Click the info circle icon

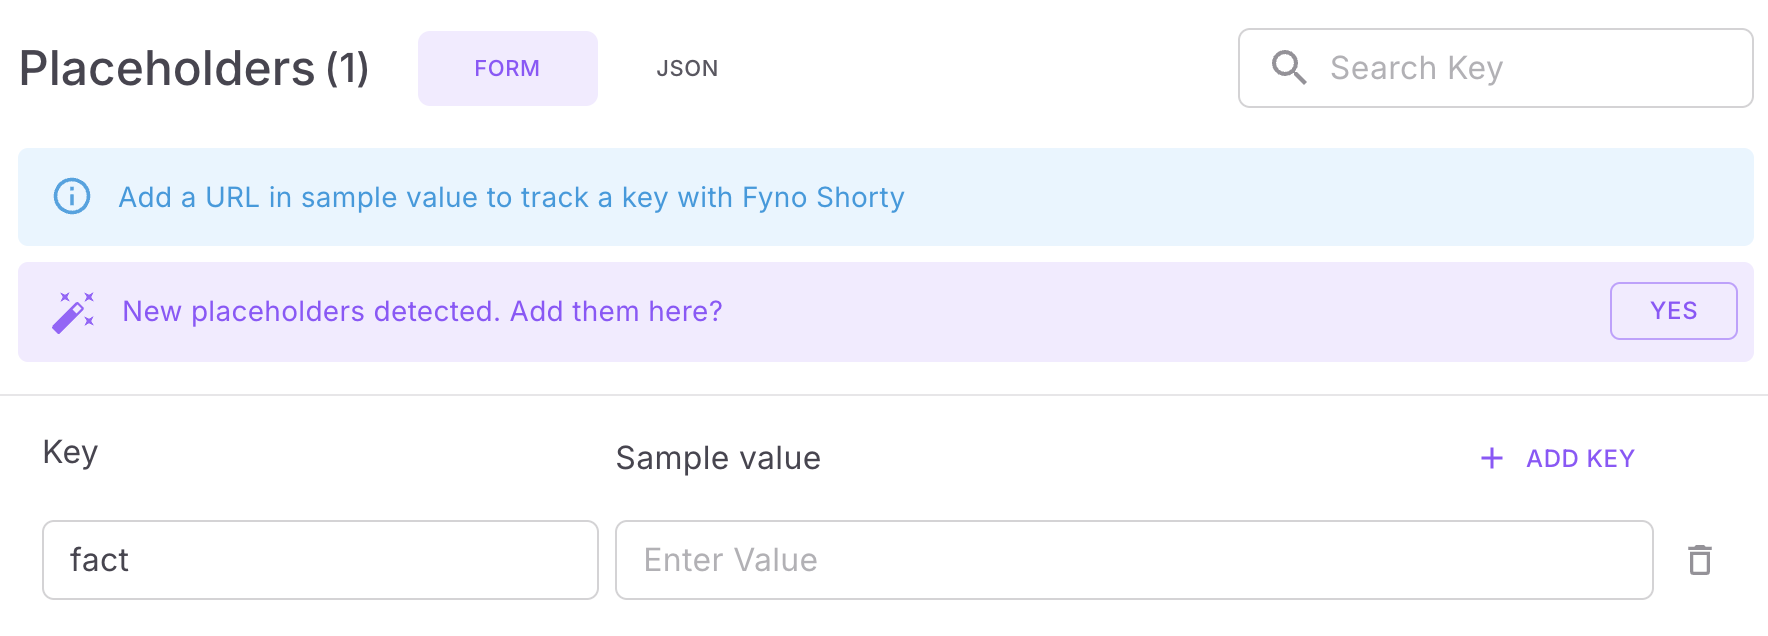(72, 196)
